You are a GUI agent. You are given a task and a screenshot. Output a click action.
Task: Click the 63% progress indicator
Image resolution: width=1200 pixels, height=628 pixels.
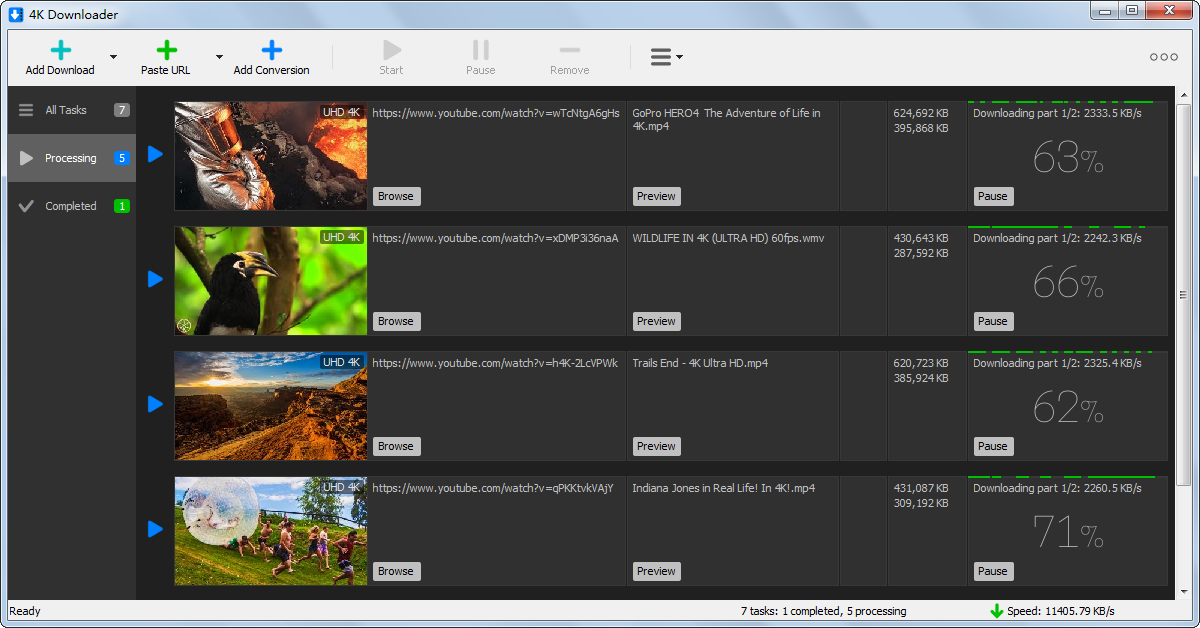click(x=1067, y=158)
